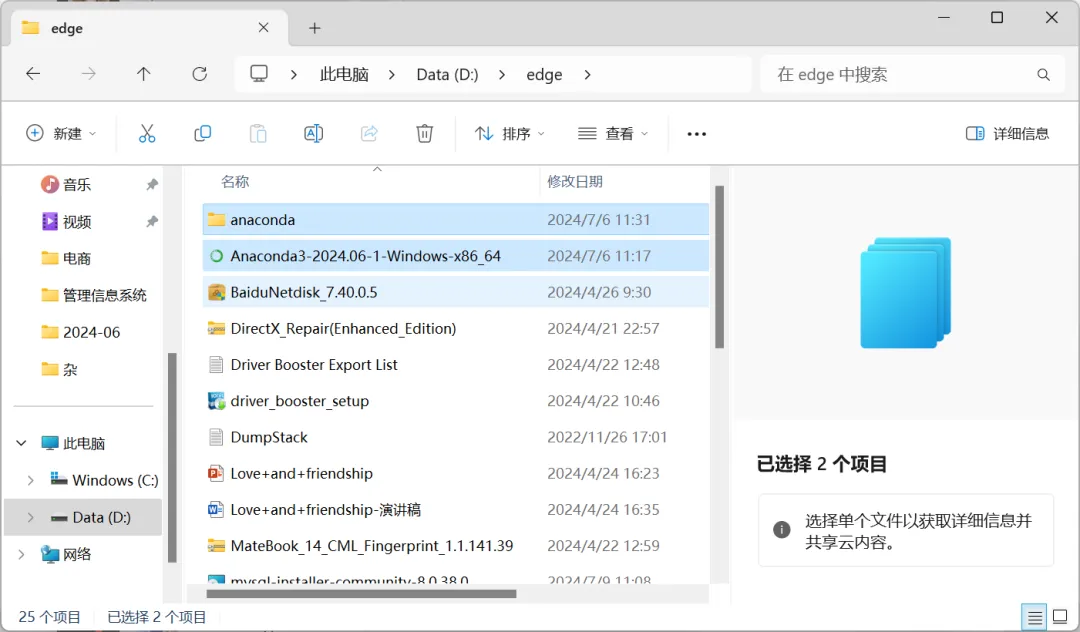Select the edge tab
1080x632 pixels.
tap(149, 28)
